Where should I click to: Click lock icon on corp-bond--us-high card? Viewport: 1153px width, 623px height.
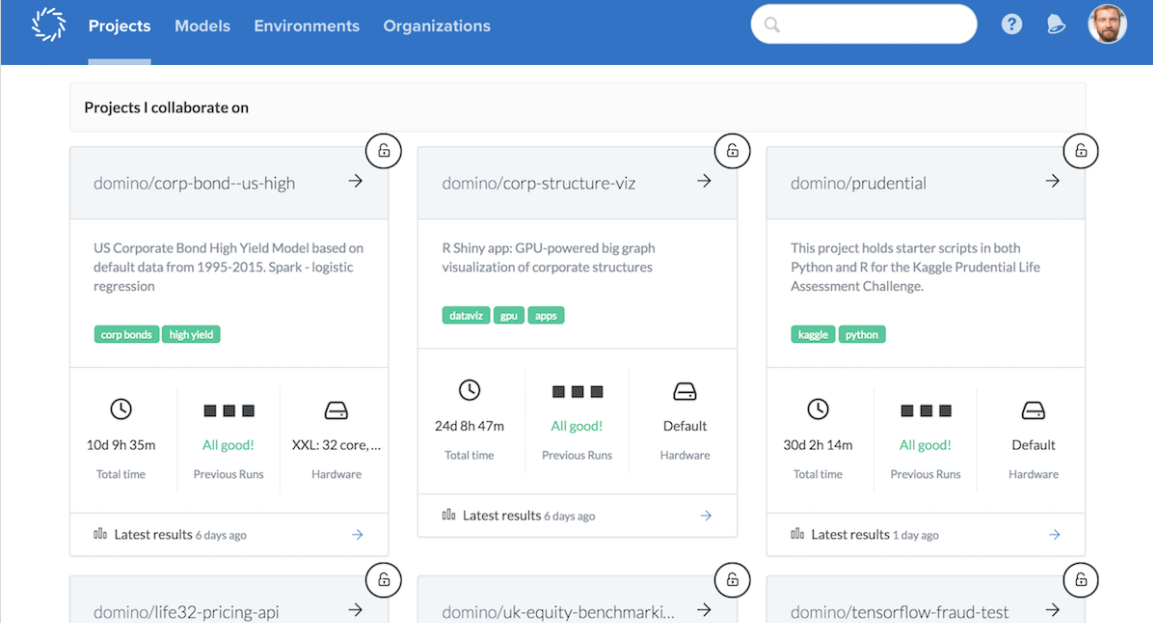click(384, 151)
